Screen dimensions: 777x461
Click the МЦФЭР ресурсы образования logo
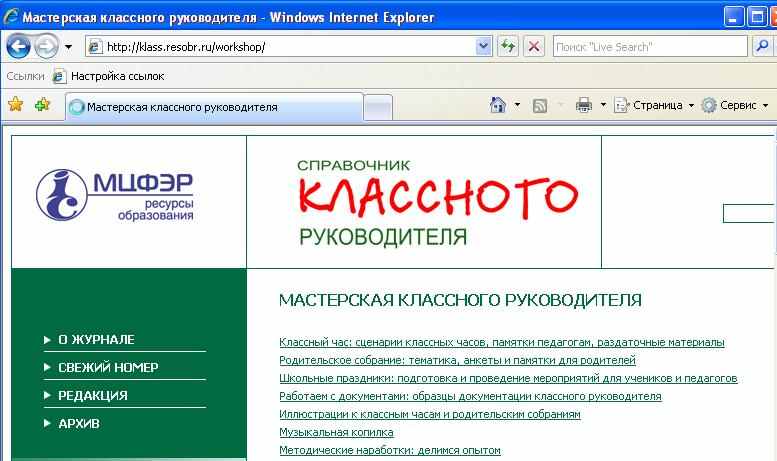[x=114, y=195]
